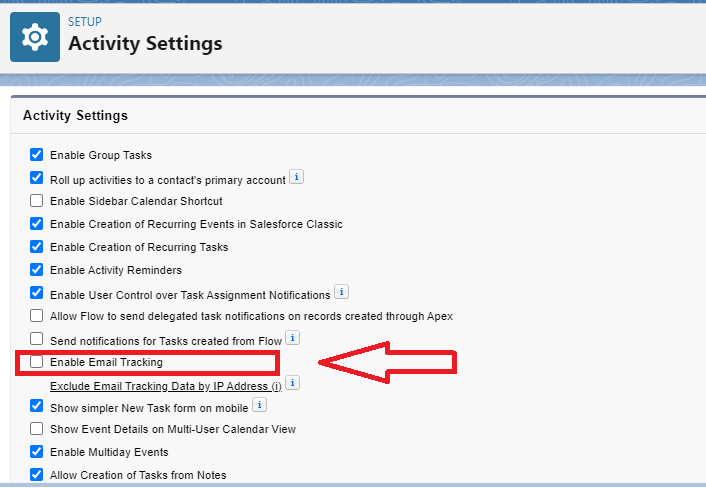Show info for simpler New Task form
The width and height of the screenshot is (706, 488).
pyautogui.click(x=259, y=405)
